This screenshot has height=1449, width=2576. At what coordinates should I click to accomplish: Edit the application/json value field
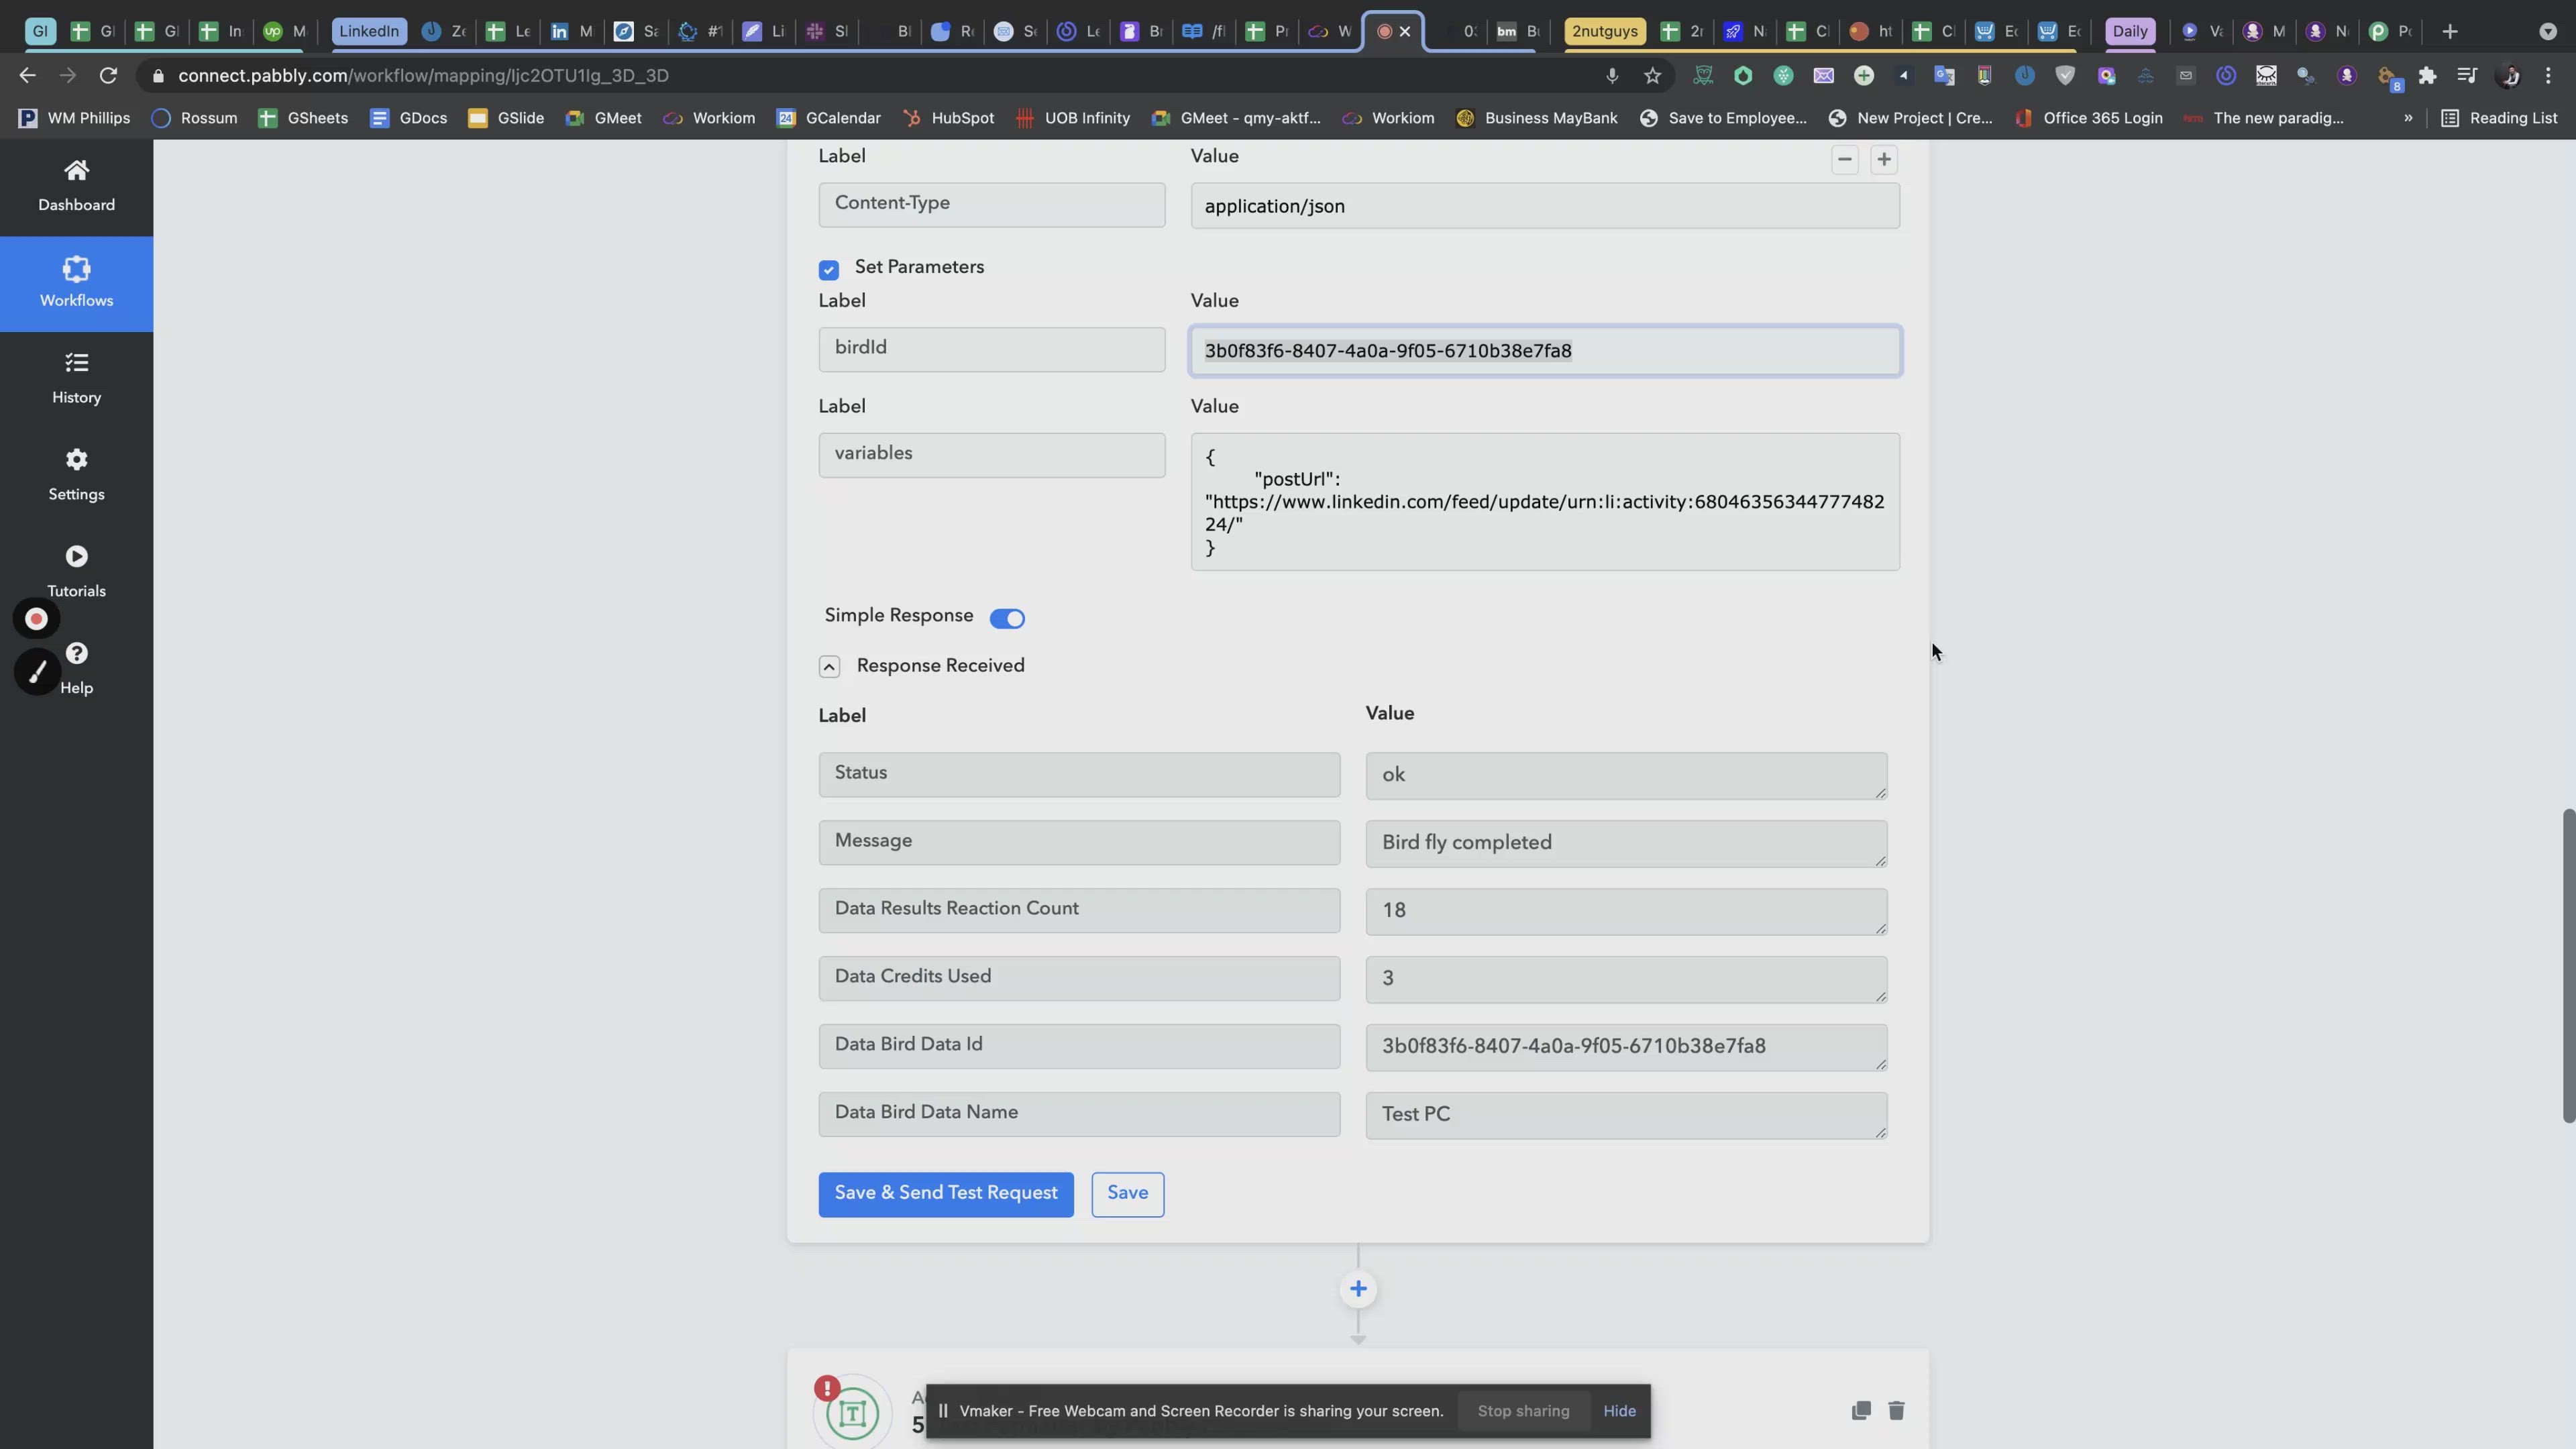pyautogui.click(x=1545, y=205)
